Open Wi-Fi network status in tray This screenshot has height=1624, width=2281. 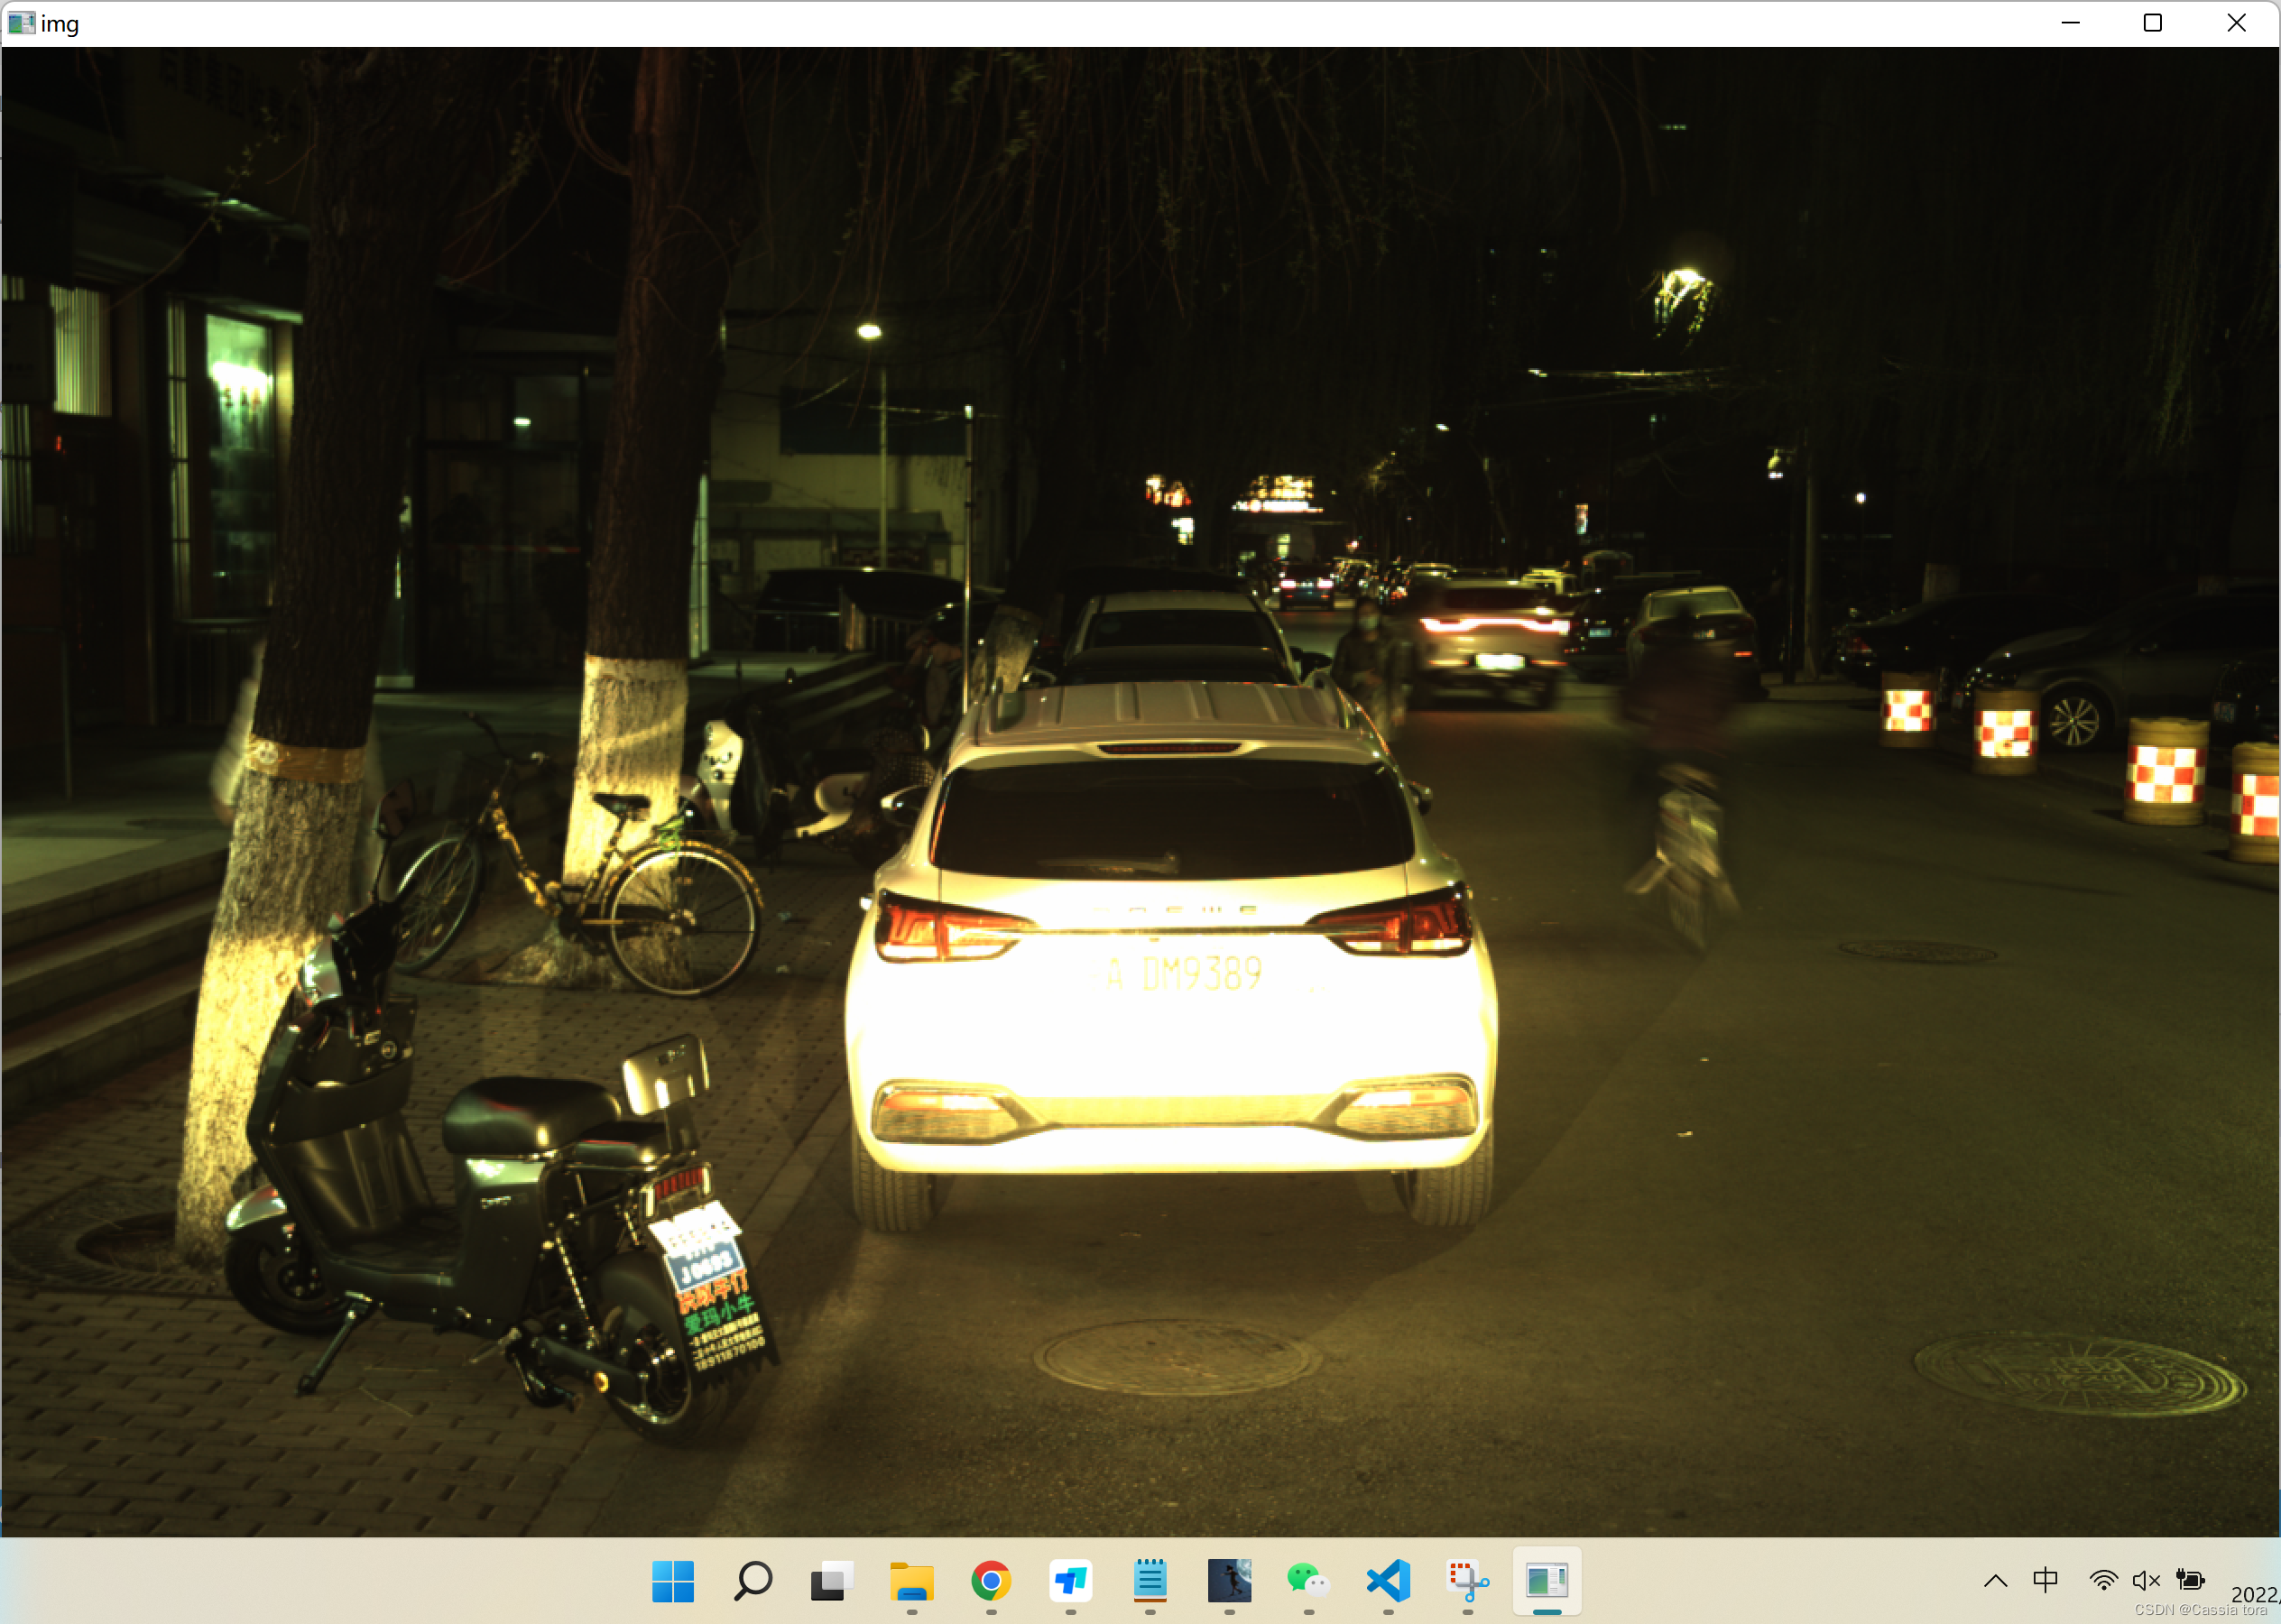click(2103, 1580)
